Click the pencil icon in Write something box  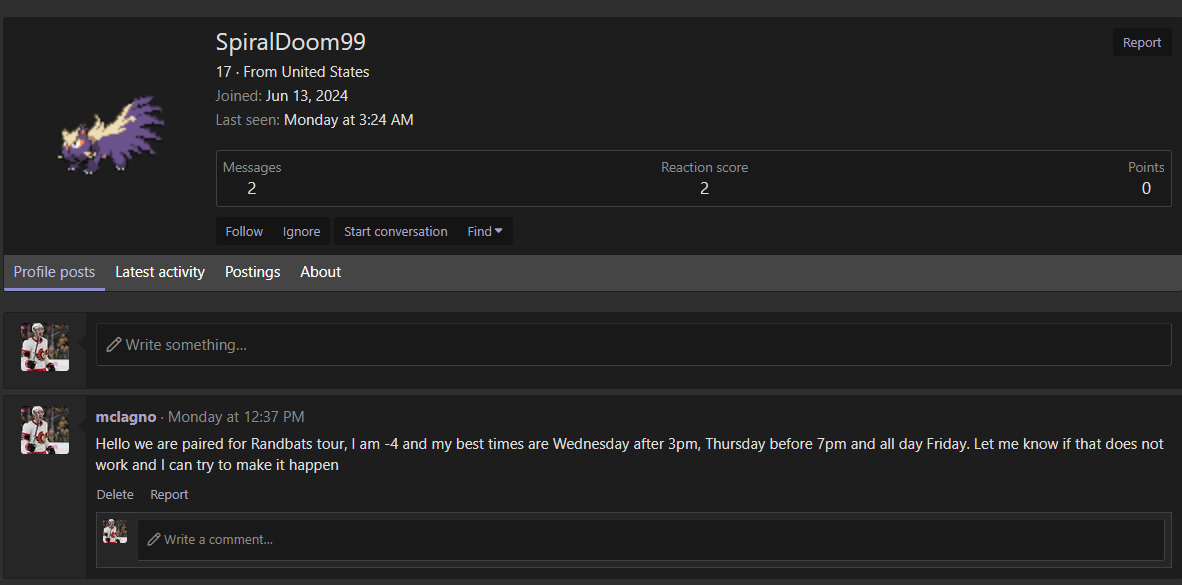pos(114,345)
